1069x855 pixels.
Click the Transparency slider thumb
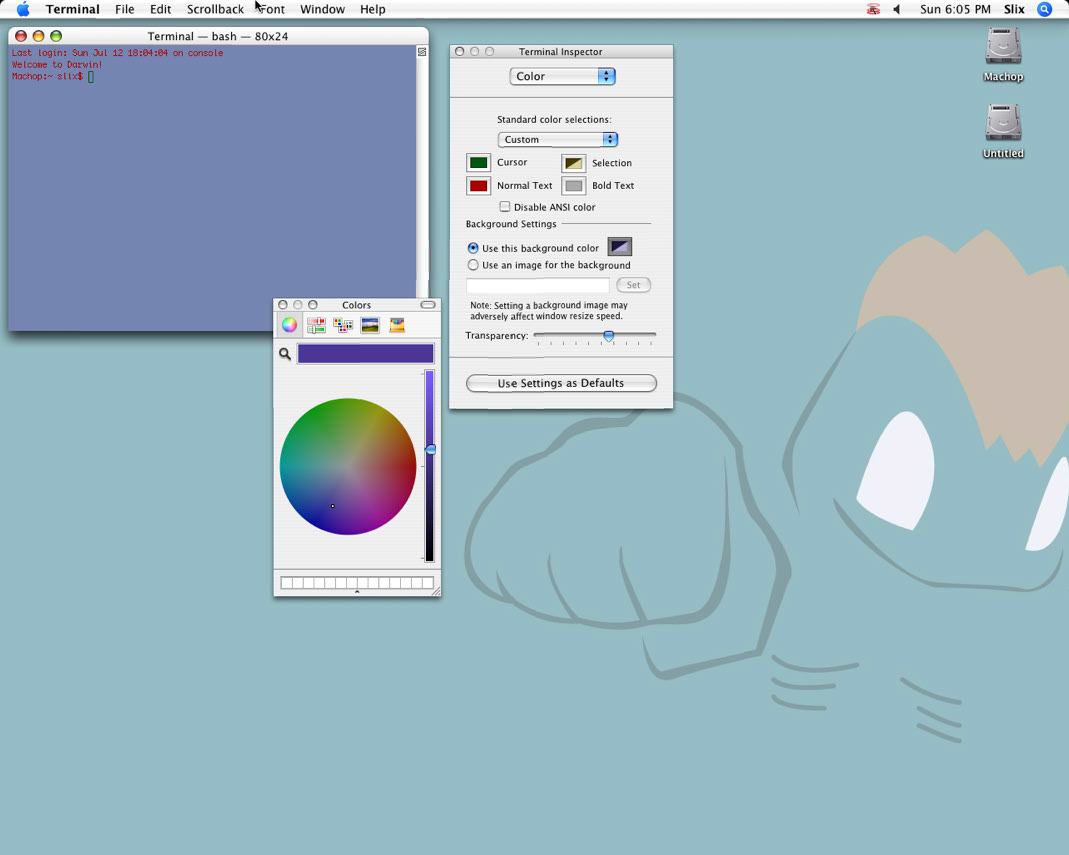(x=609, y=335)
